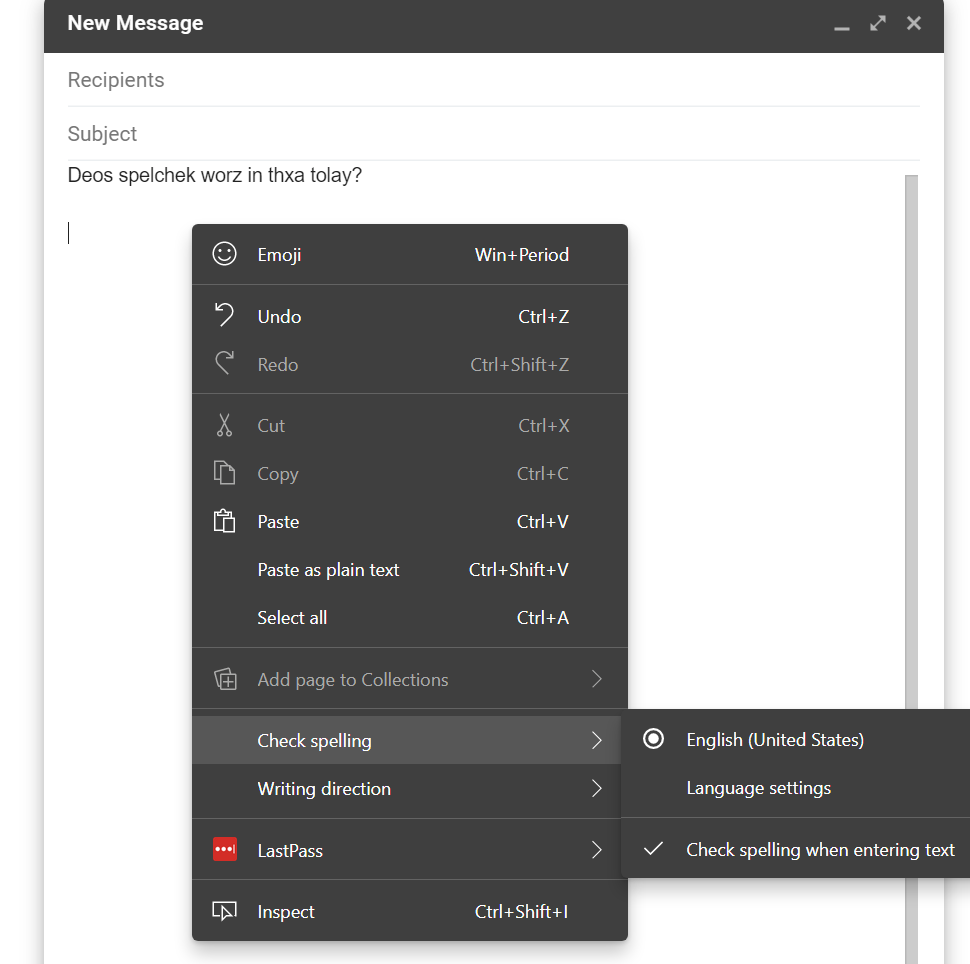The image size is (970, 964).
Task: Click the Collections icon beside Add page
Action: [225, 678]
